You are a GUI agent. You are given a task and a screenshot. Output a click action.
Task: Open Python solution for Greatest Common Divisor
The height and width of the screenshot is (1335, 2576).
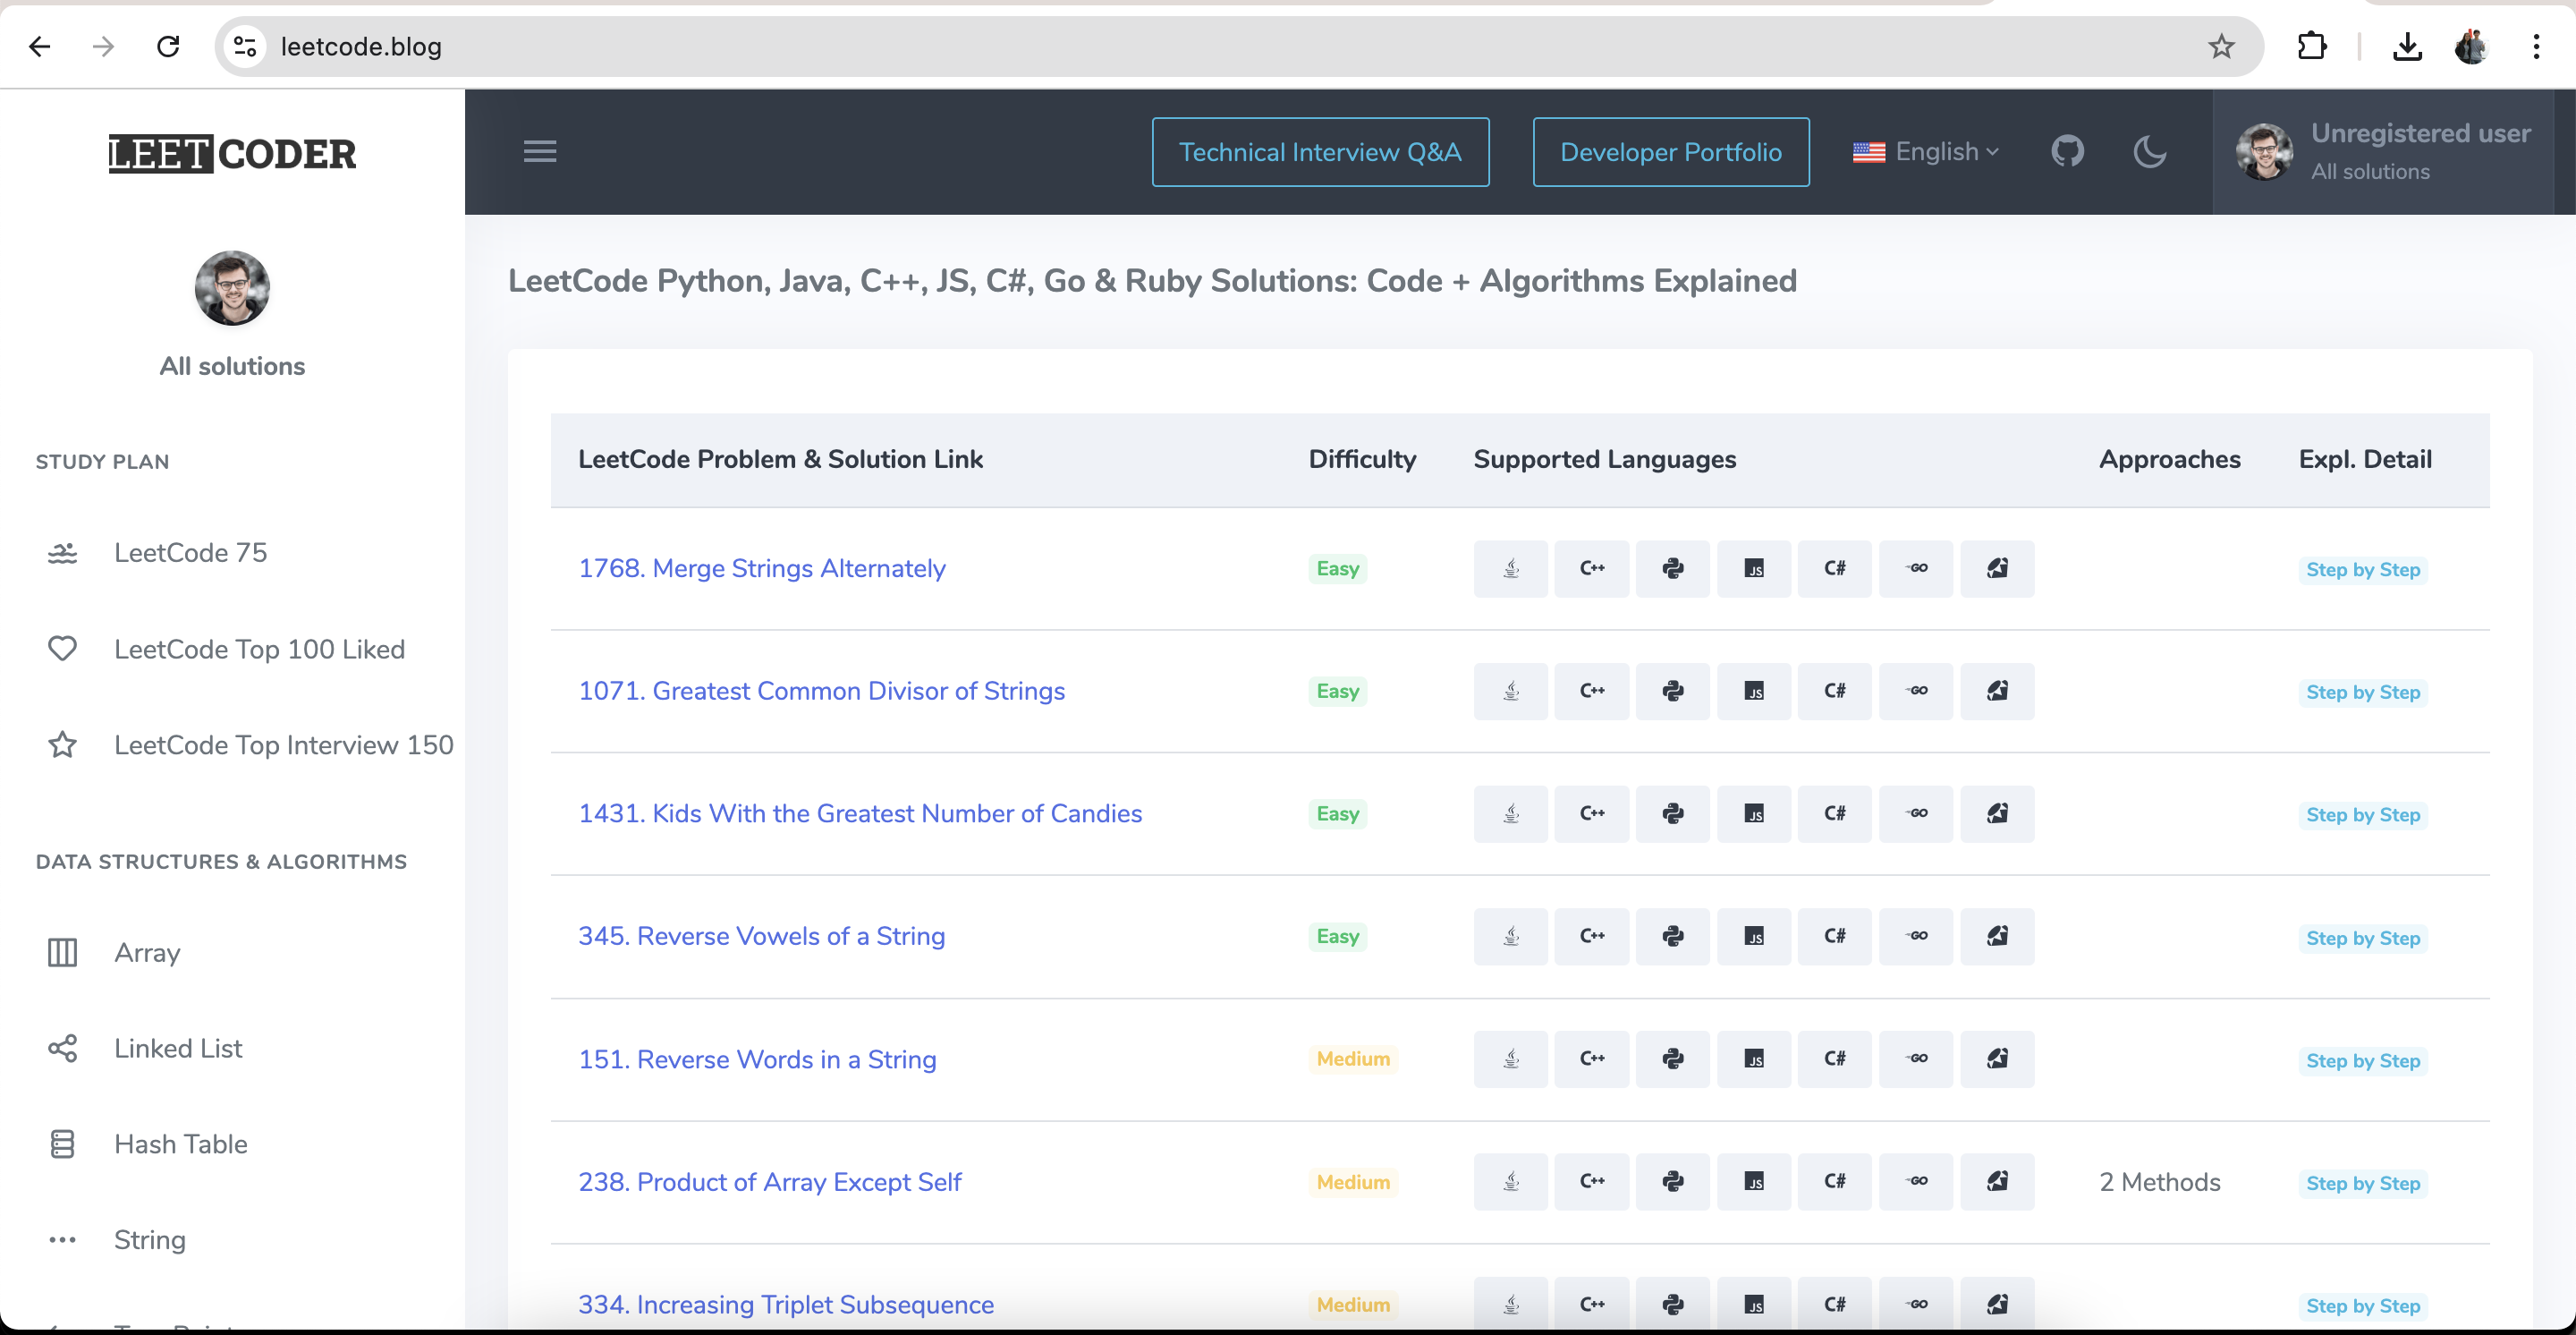click(1672, 691)
